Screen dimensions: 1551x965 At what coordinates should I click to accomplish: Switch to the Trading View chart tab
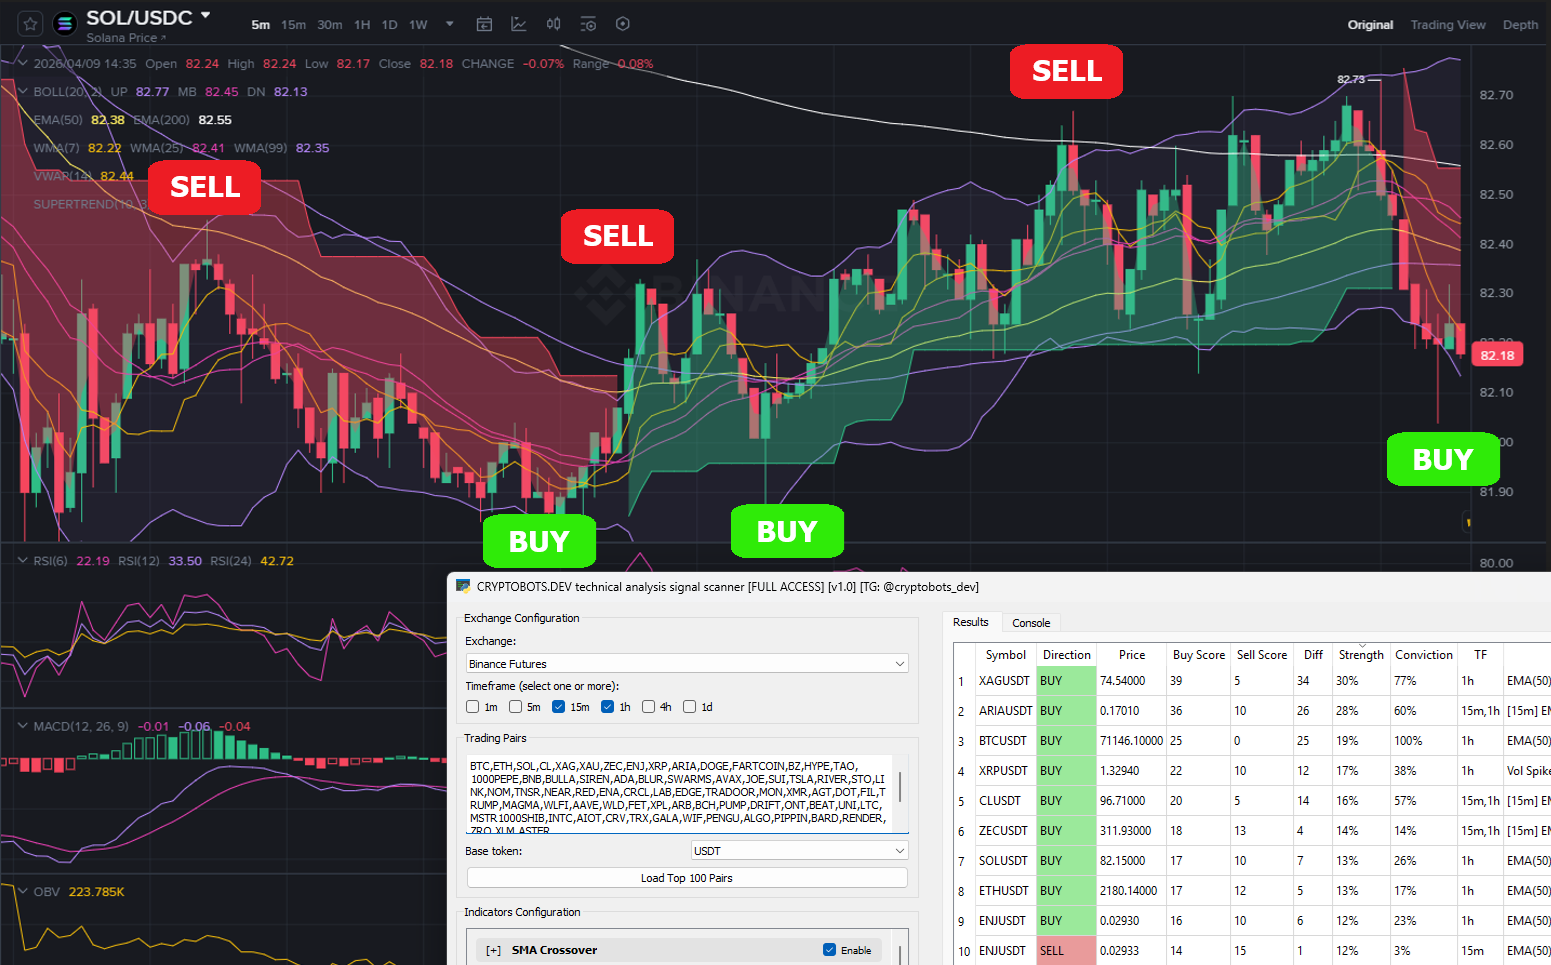pos(1447,25)
